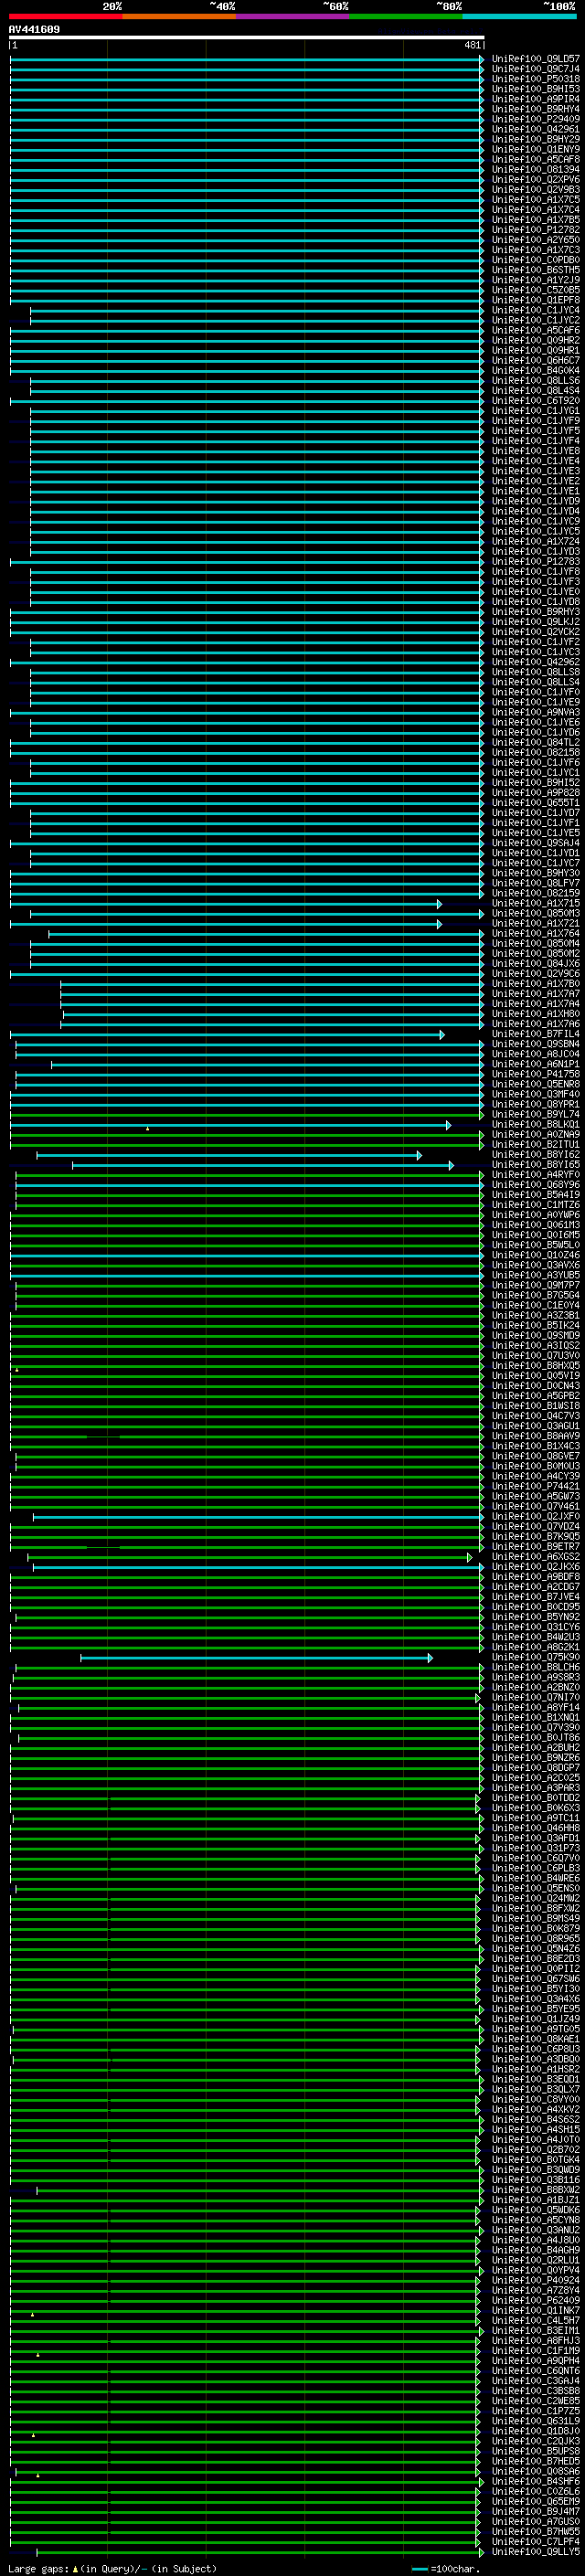This screenshot has height=2576, width=585.
Task: Click the arrowhead of the short UniRef100_B8YI62 bar
Action: pos(419,1155)
